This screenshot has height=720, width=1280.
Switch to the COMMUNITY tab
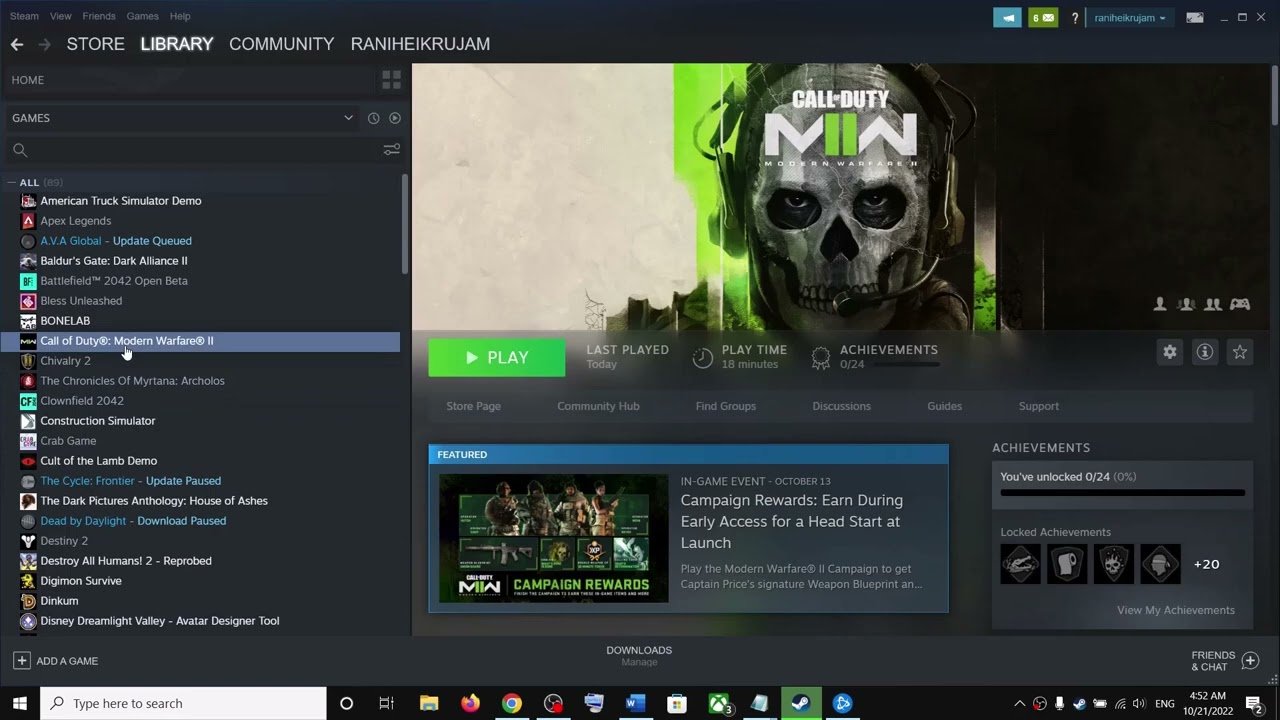[x=281, y=44]
